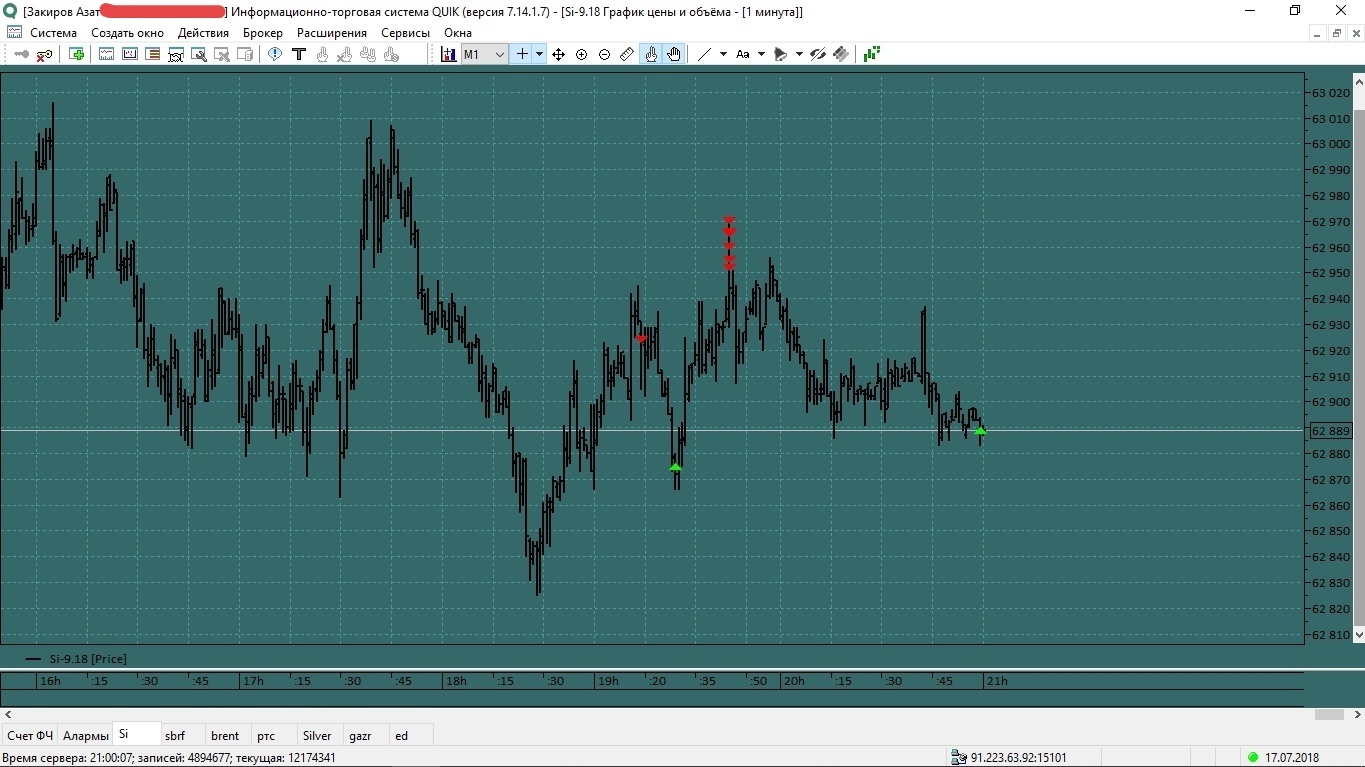Click the green plus add tab icon
Image resolution: width=1365 pixels, height=767 pixels.
click(76, 54)
